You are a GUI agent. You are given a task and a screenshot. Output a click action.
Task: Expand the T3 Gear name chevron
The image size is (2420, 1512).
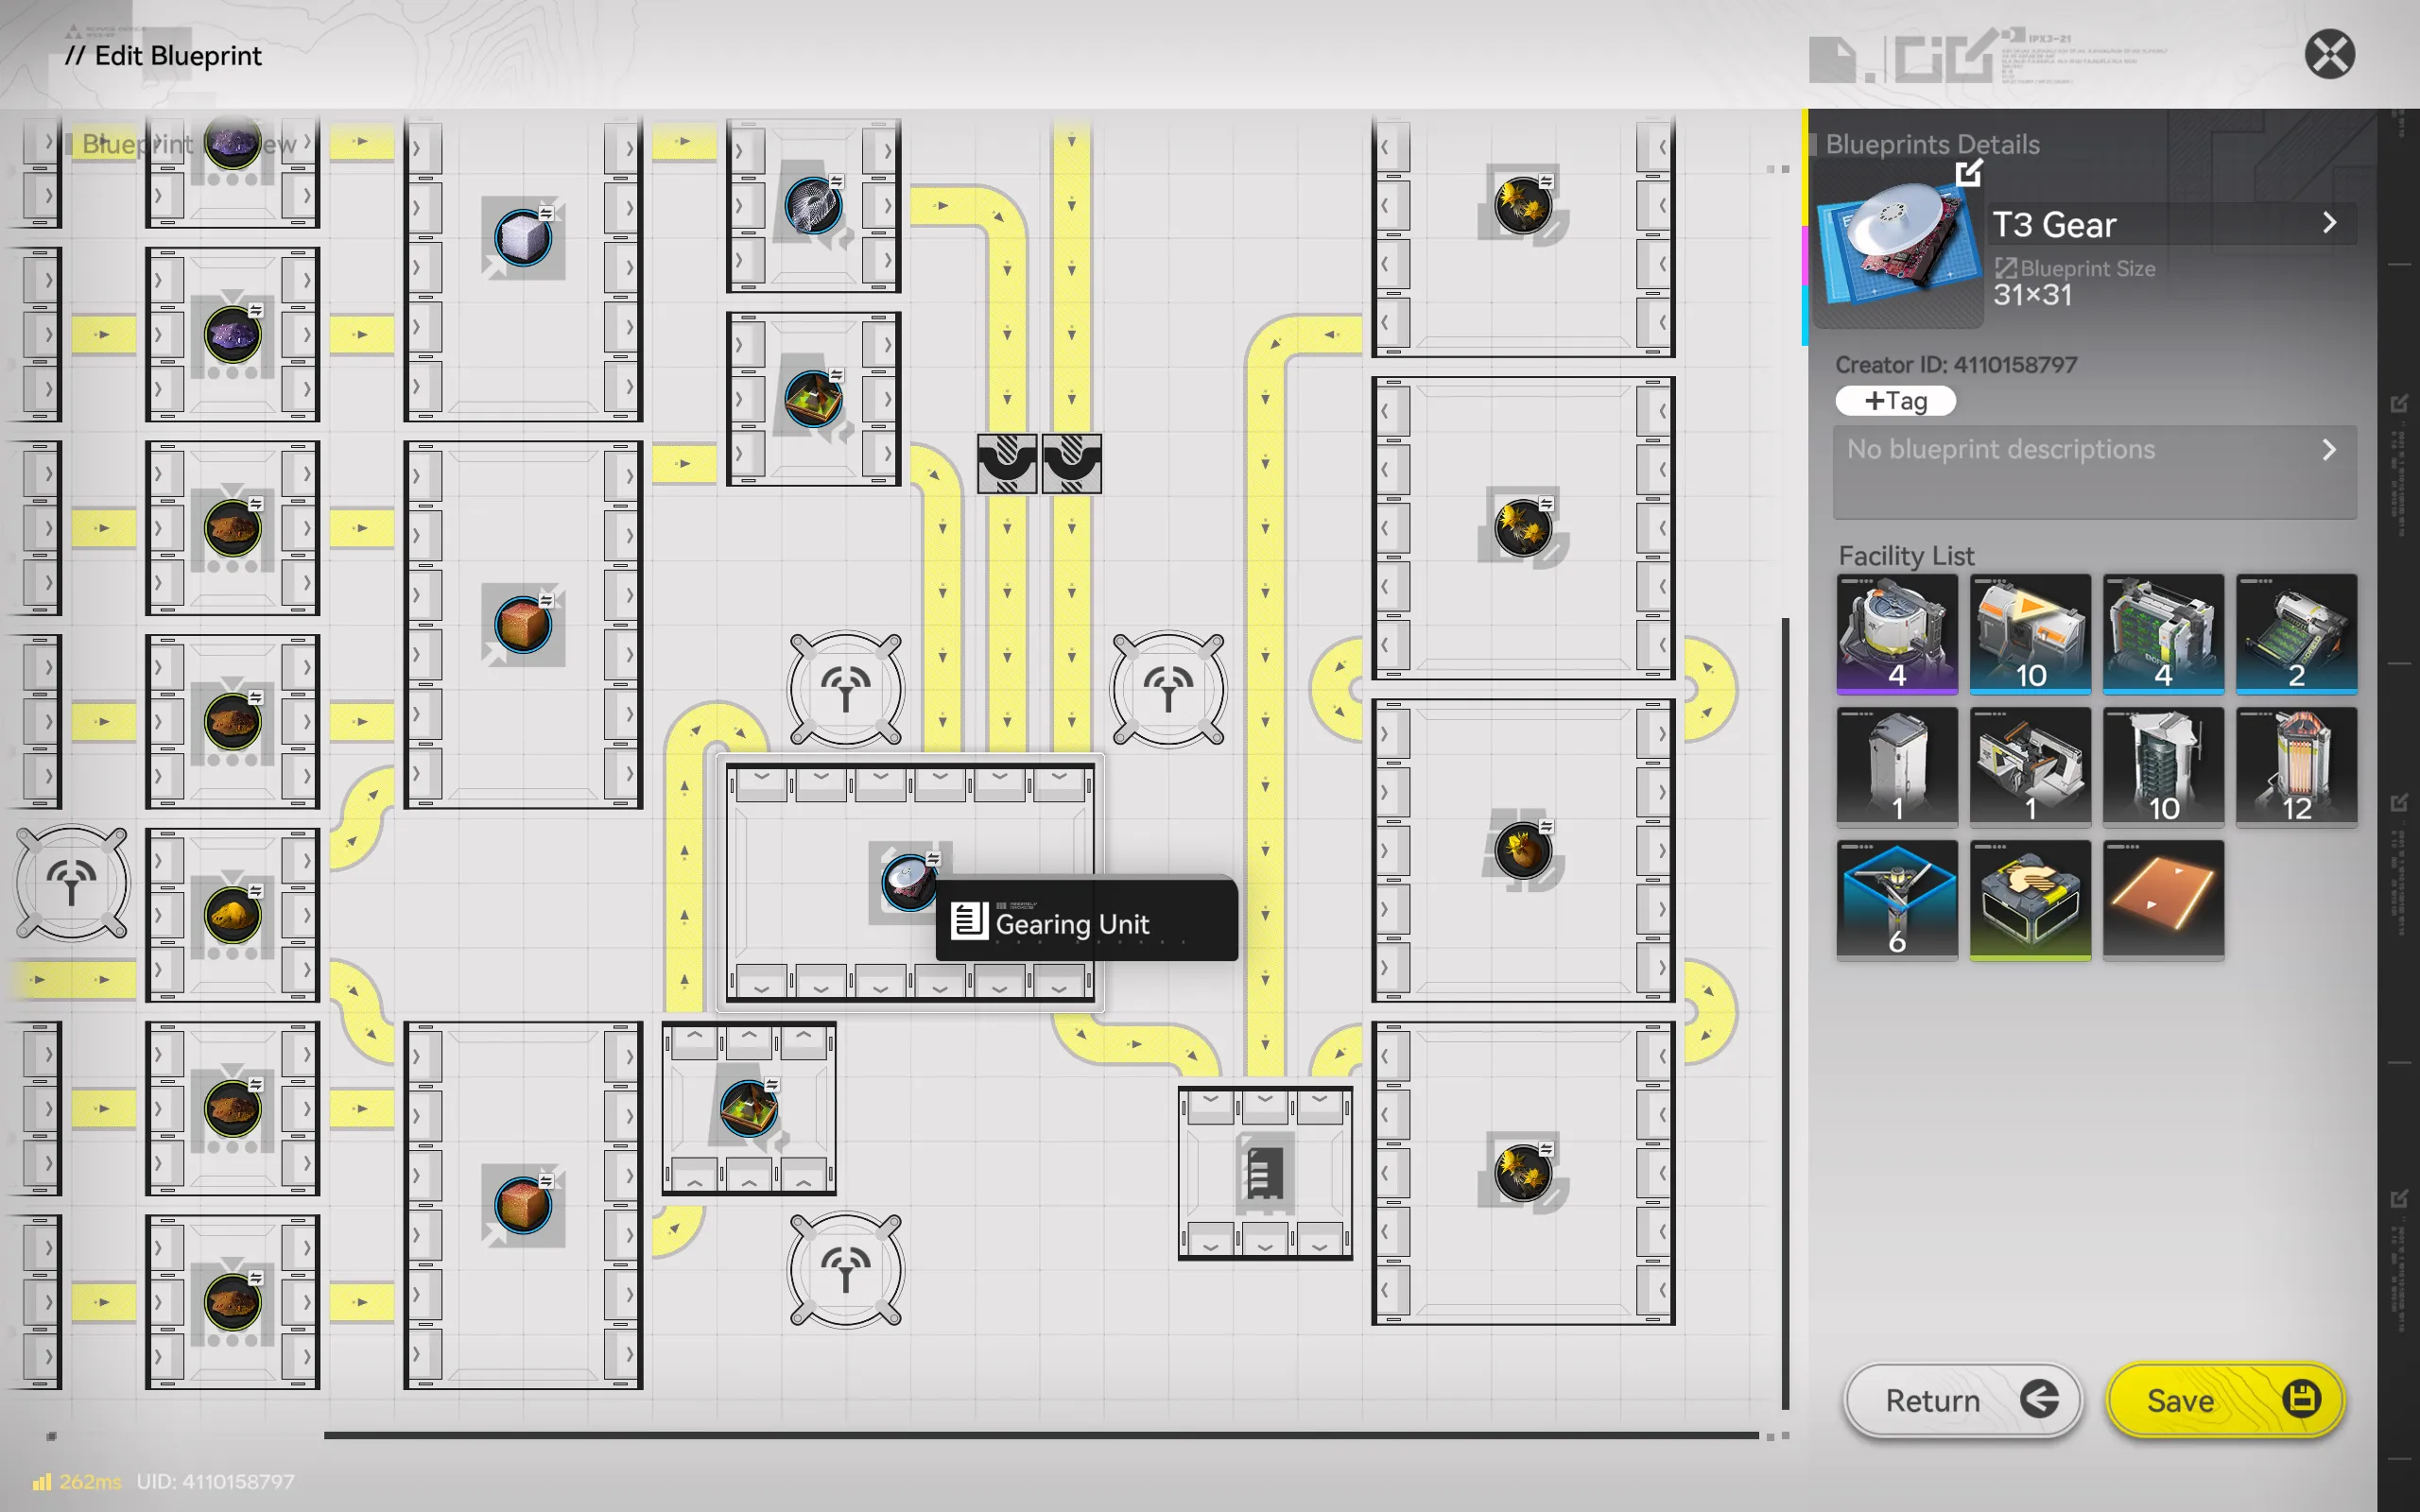click(x=2329, y=222)
